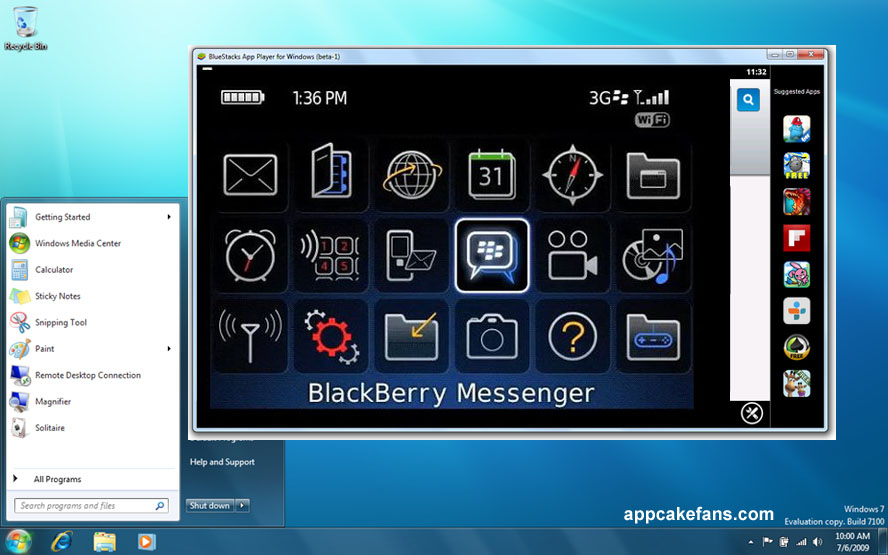Expand Getting Started submenu arrow

coord(169,217)
